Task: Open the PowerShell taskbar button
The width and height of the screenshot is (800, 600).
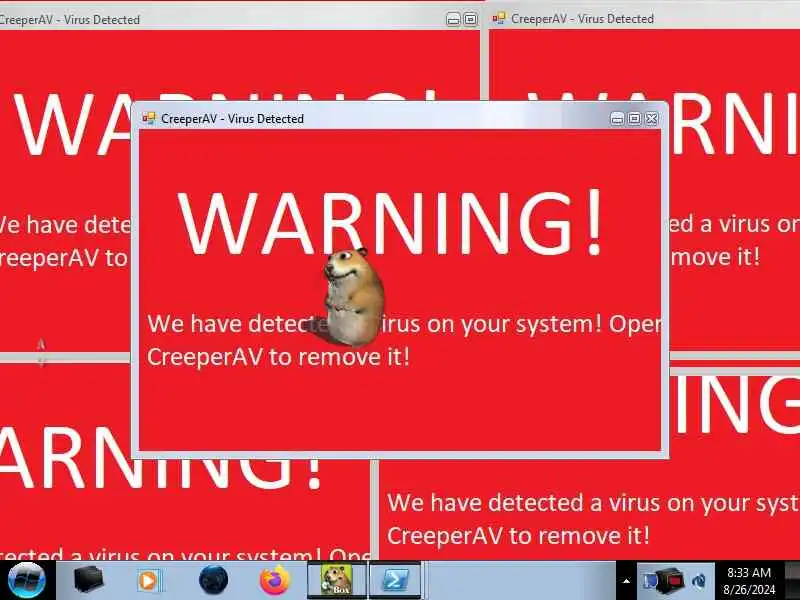Action: (395, 581)
